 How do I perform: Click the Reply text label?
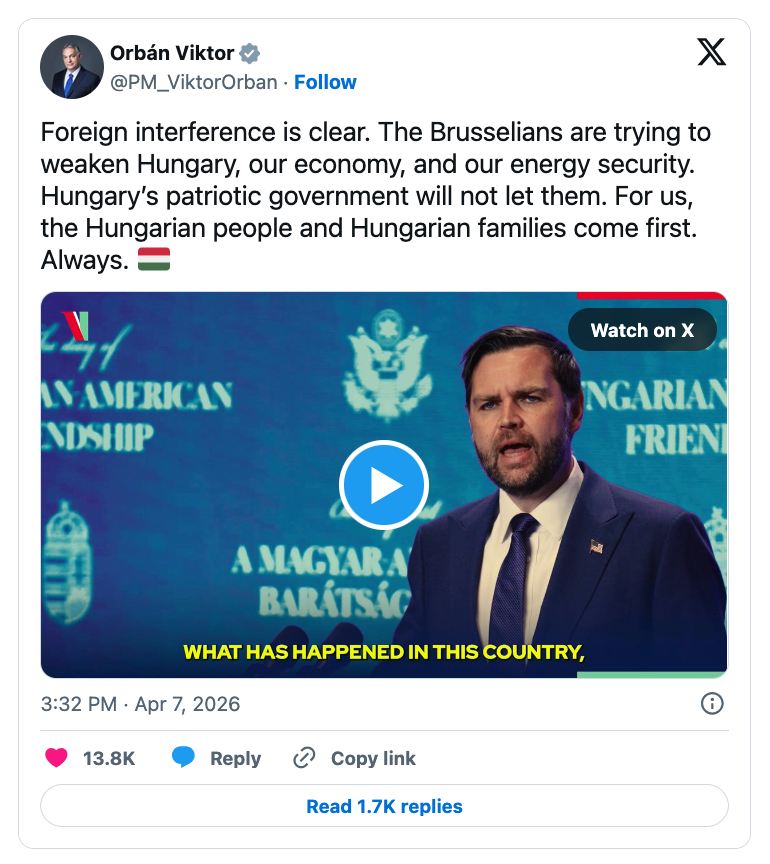(x=235, y=759)
